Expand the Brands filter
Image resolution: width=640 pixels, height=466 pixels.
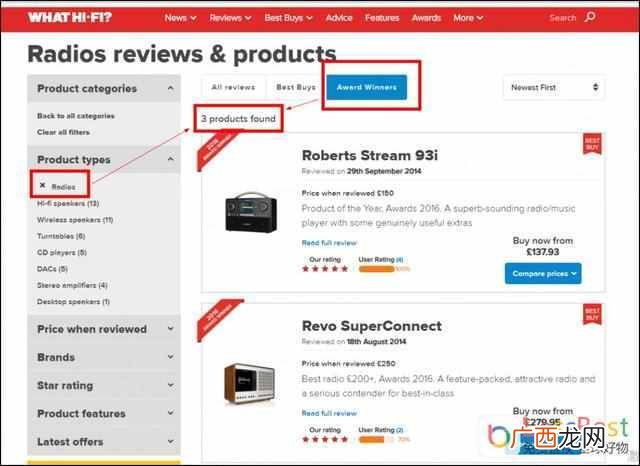pos(104,357)
